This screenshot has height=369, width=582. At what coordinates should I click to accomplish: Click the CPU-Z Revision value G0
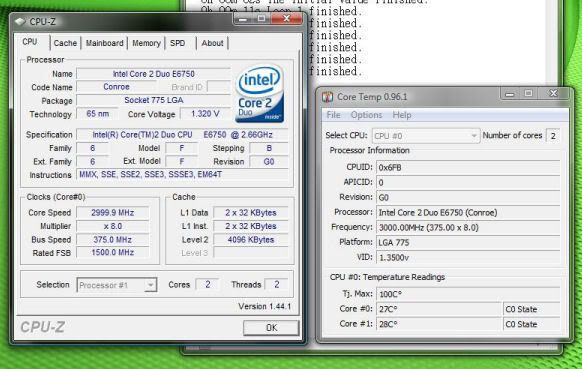[x=269, y=161]
